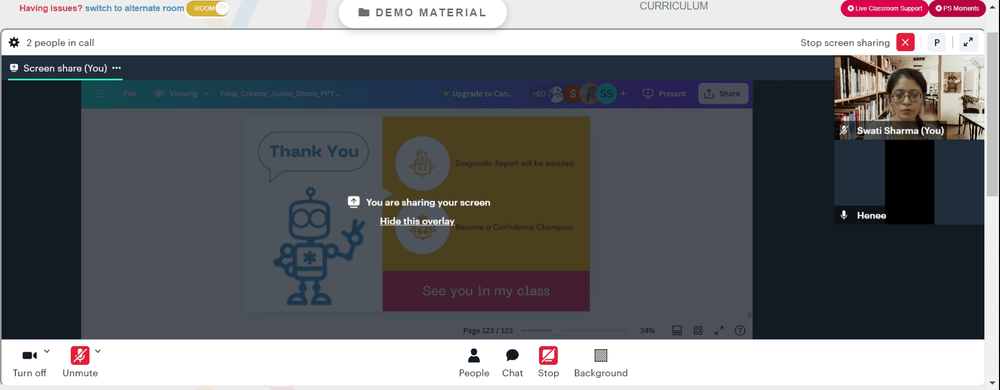Click the Canva zoom slider
The height and width of the screenshot is (390, 1000).
[573, 331]
